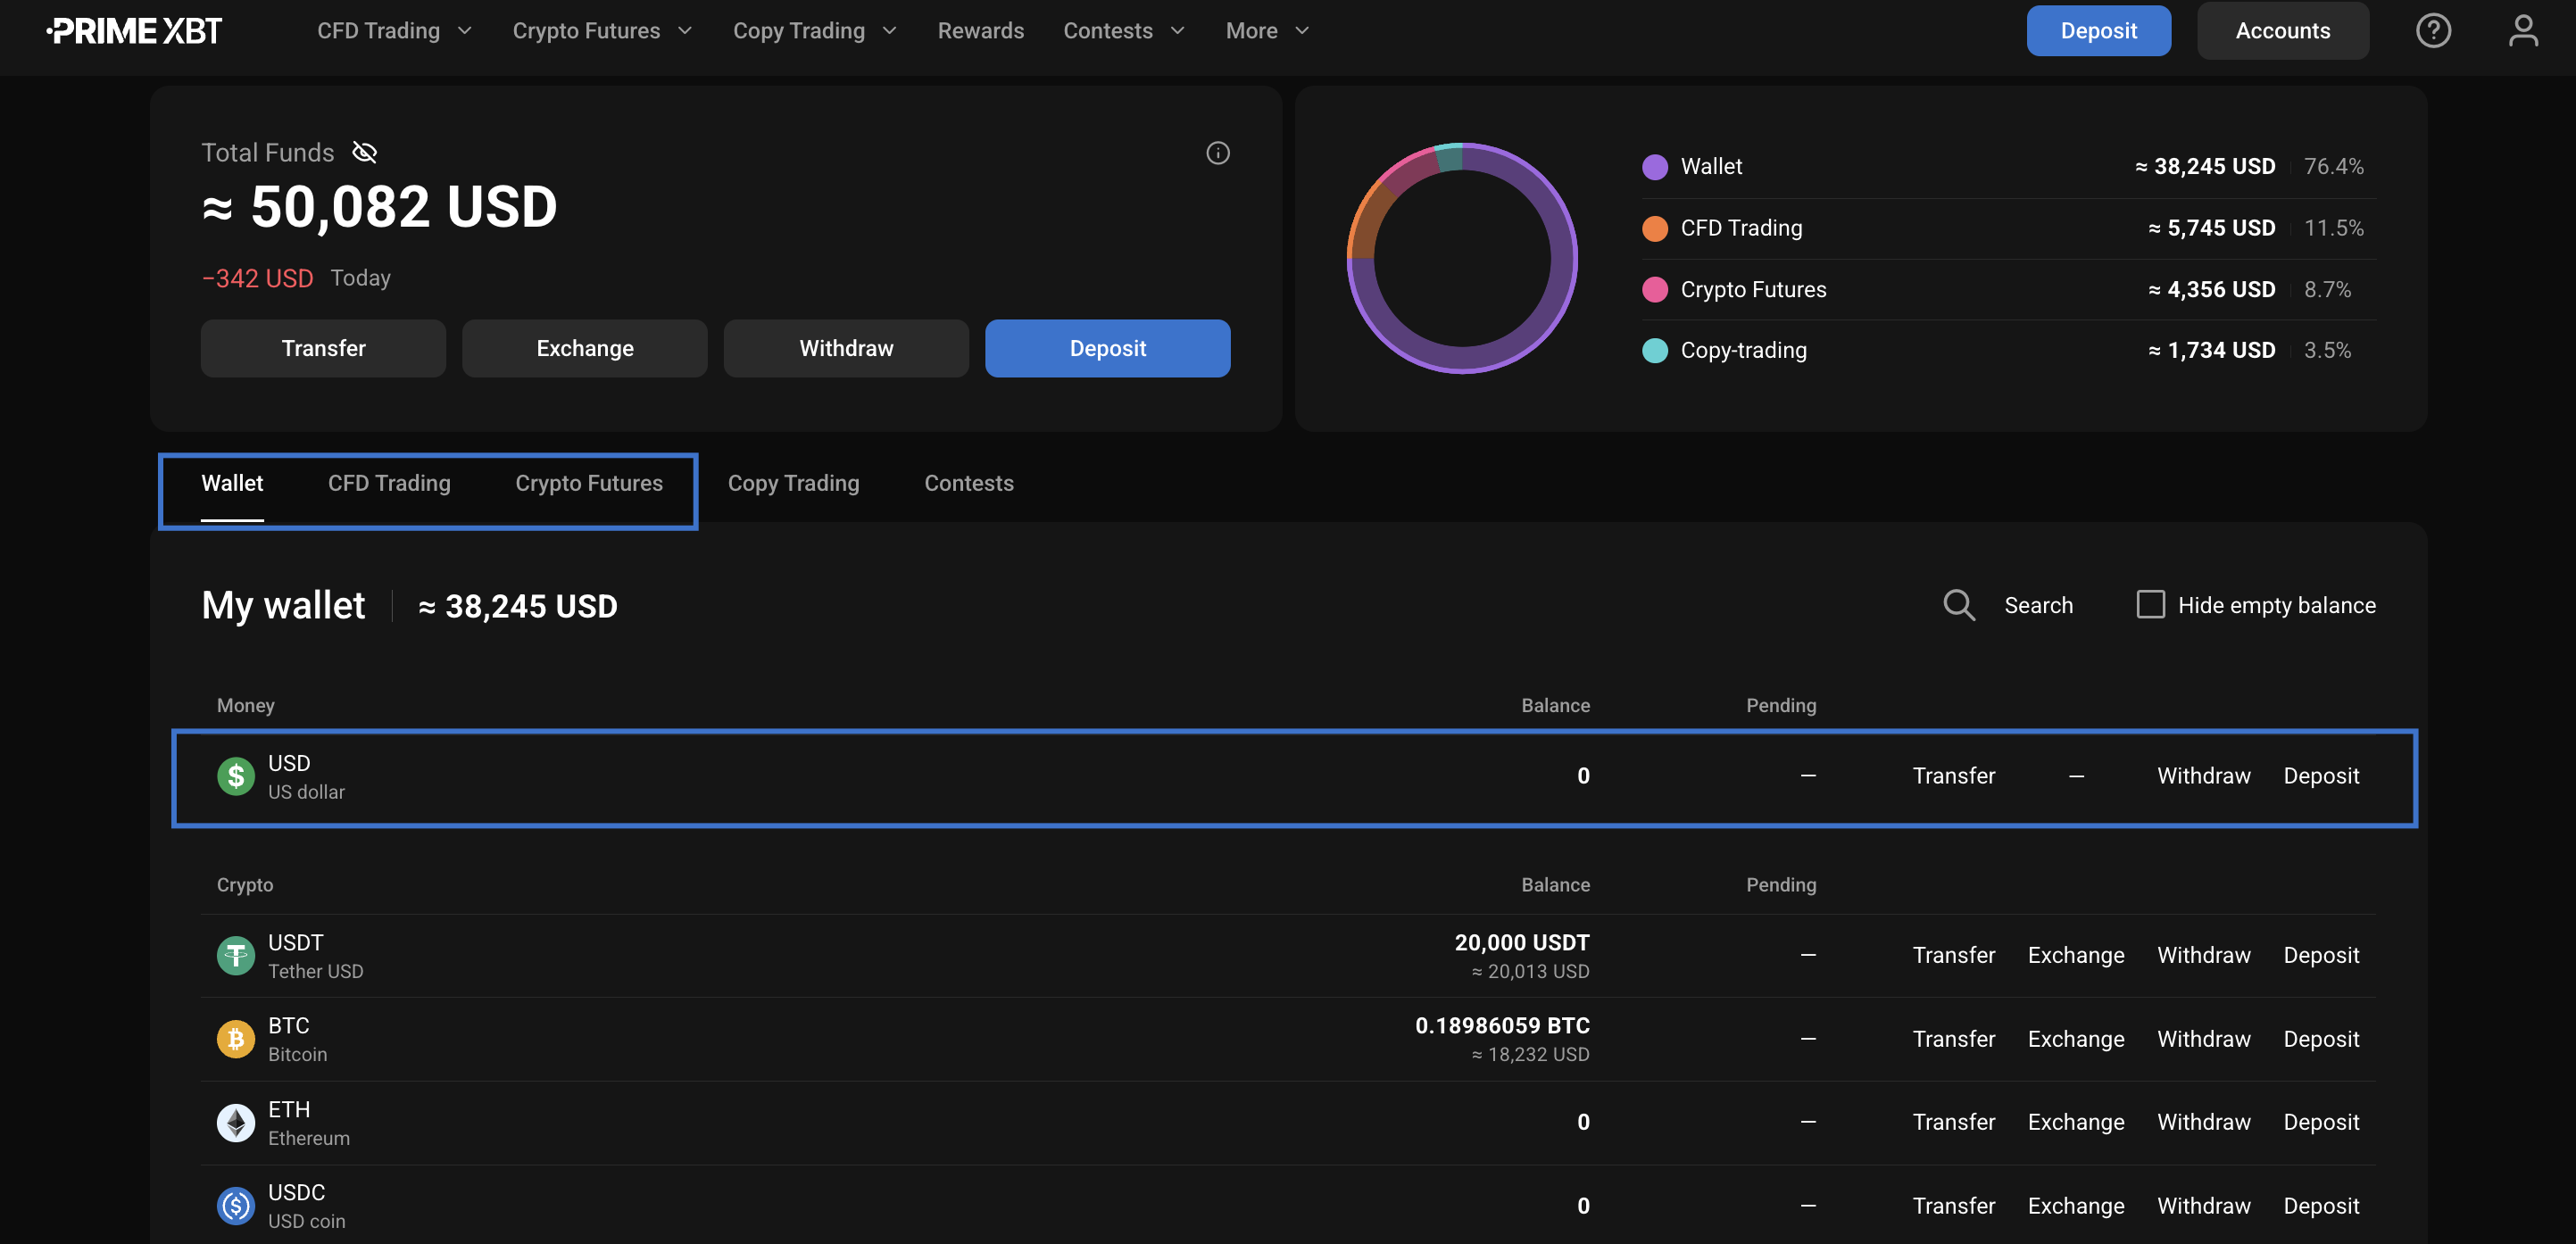Click the Accounts button
Image resolution: width=2576 pixels, height=1244 pixels.
point(2282,31)
